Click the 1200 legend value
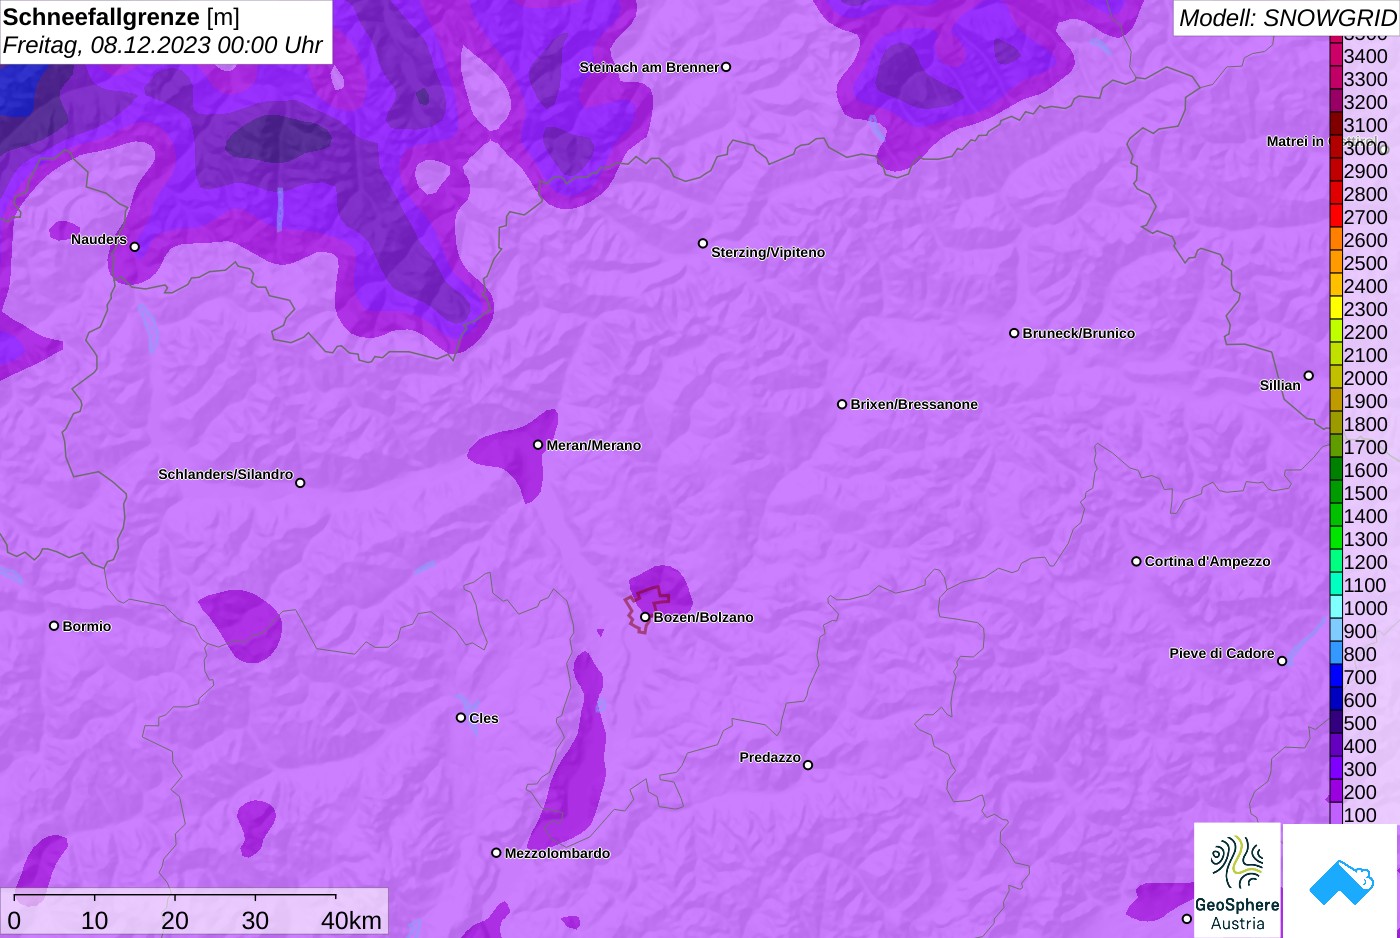 1366,562
